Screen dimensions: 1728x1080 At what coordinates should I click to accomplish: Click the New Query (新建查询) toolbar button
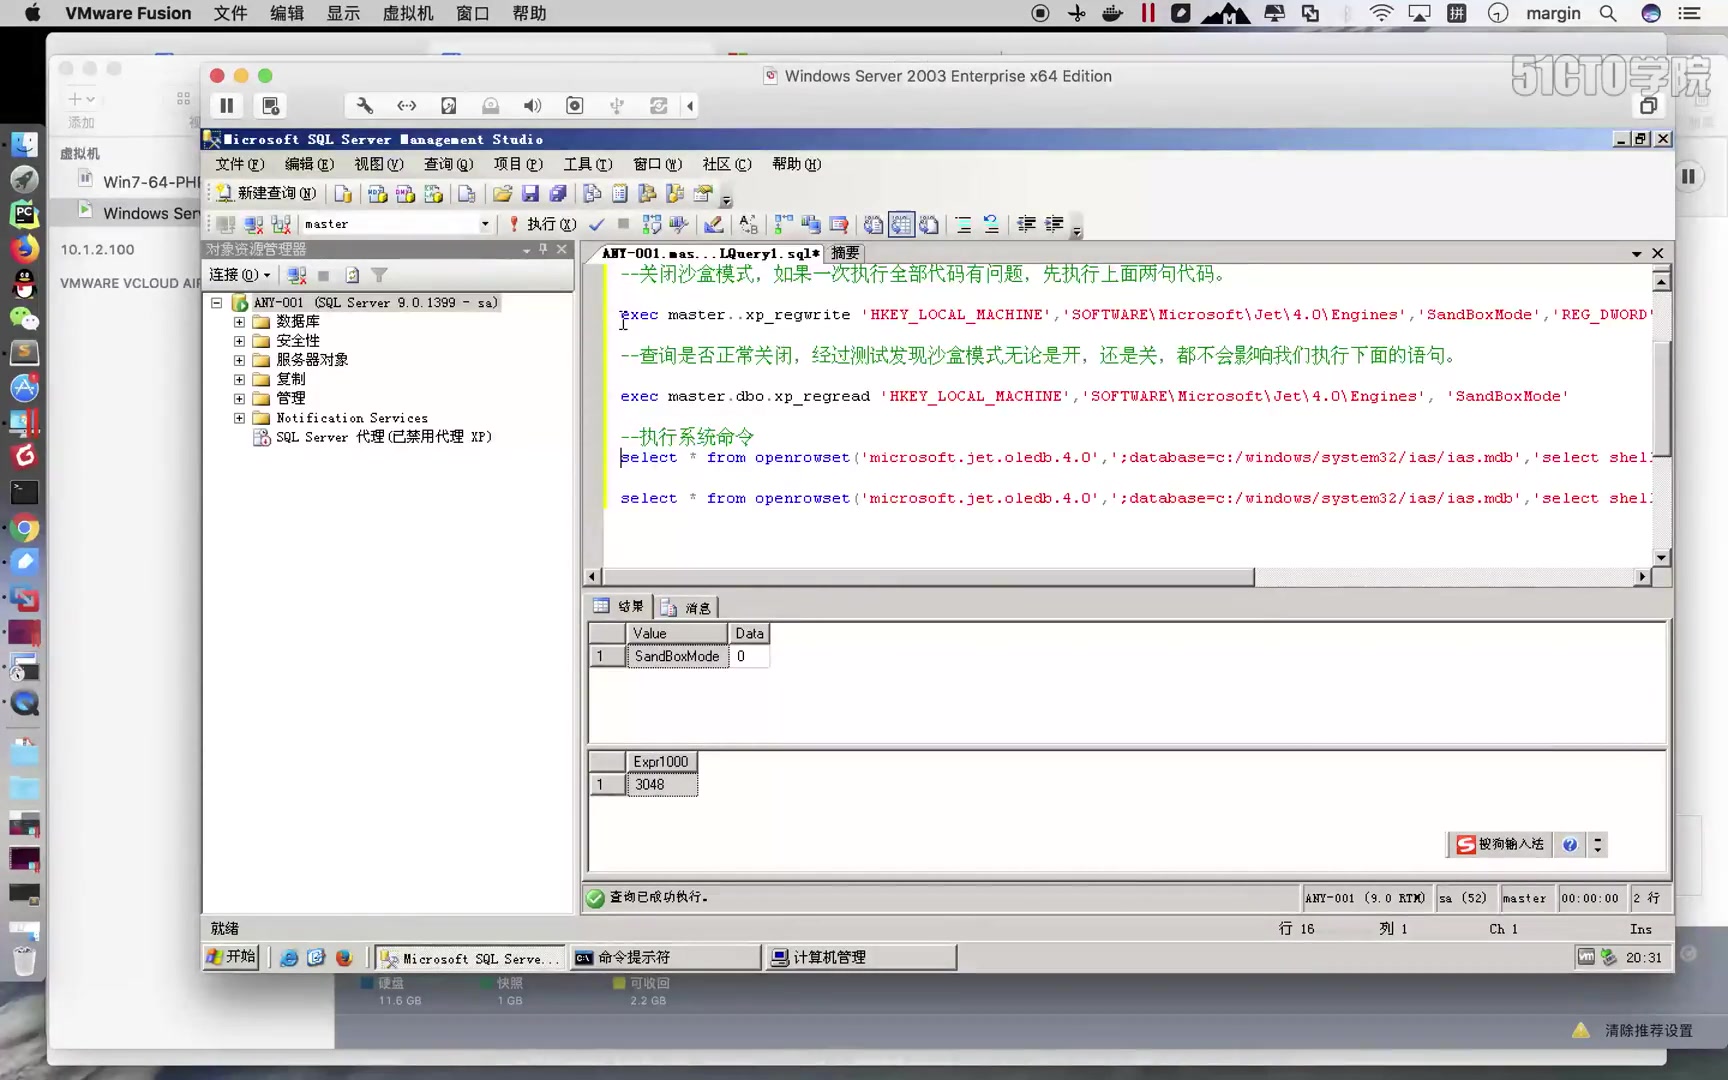[267, 194]
